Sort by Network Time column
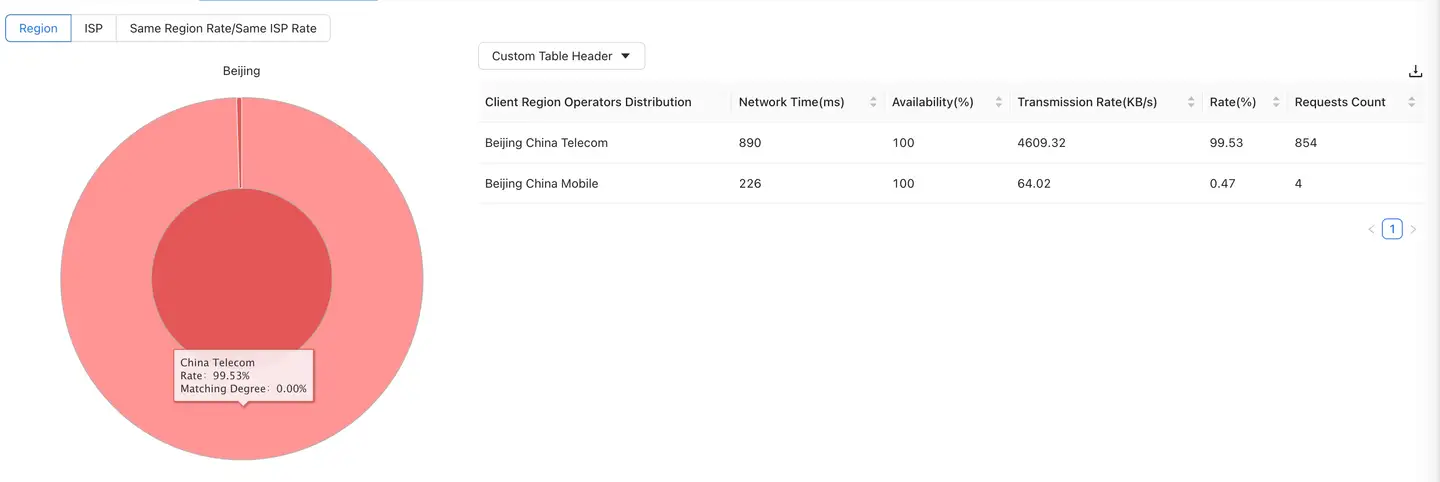The width and height of the screenshot is (1440, 482). [x=873, y=102]
